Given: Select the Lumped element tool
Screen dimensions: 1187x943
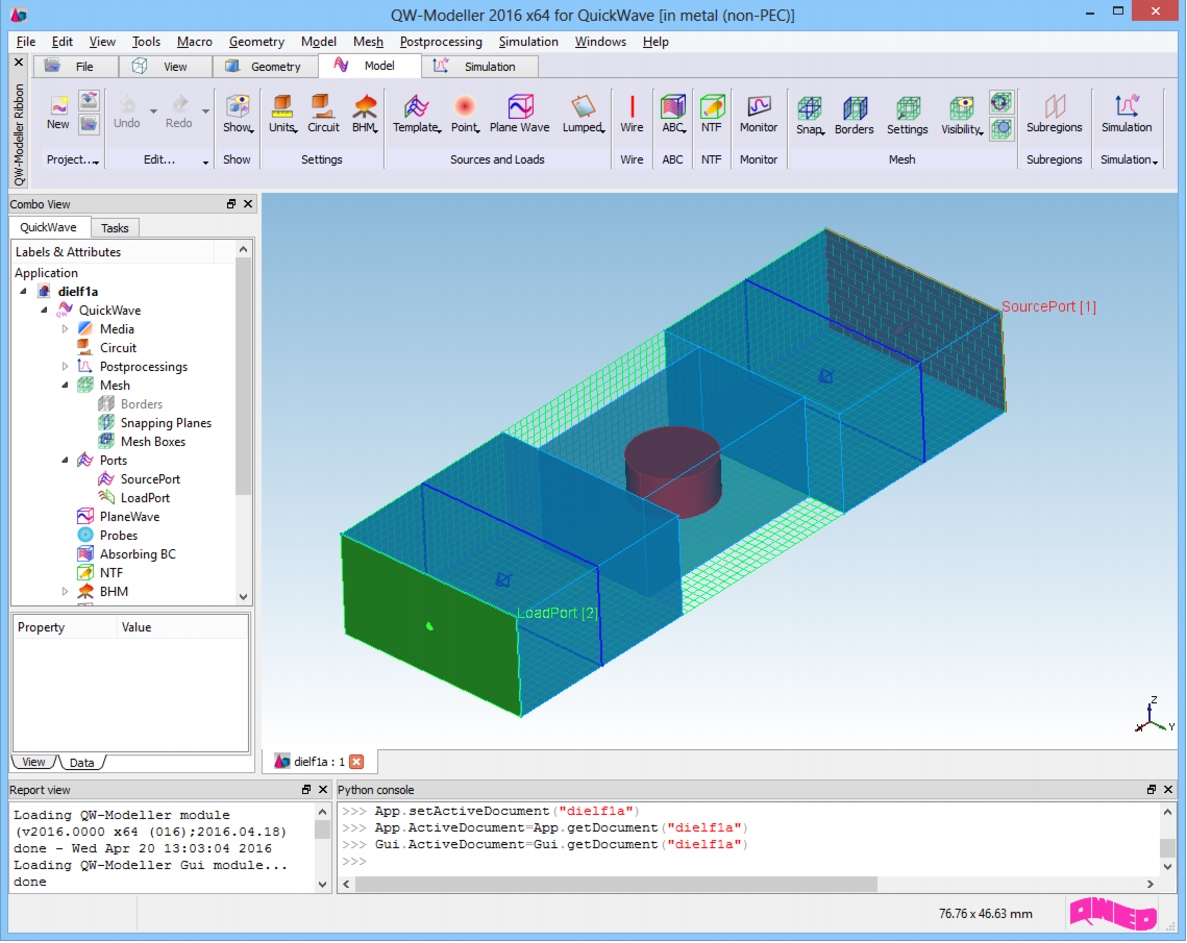Looking at the screenshot, I should tap(583, 114).
